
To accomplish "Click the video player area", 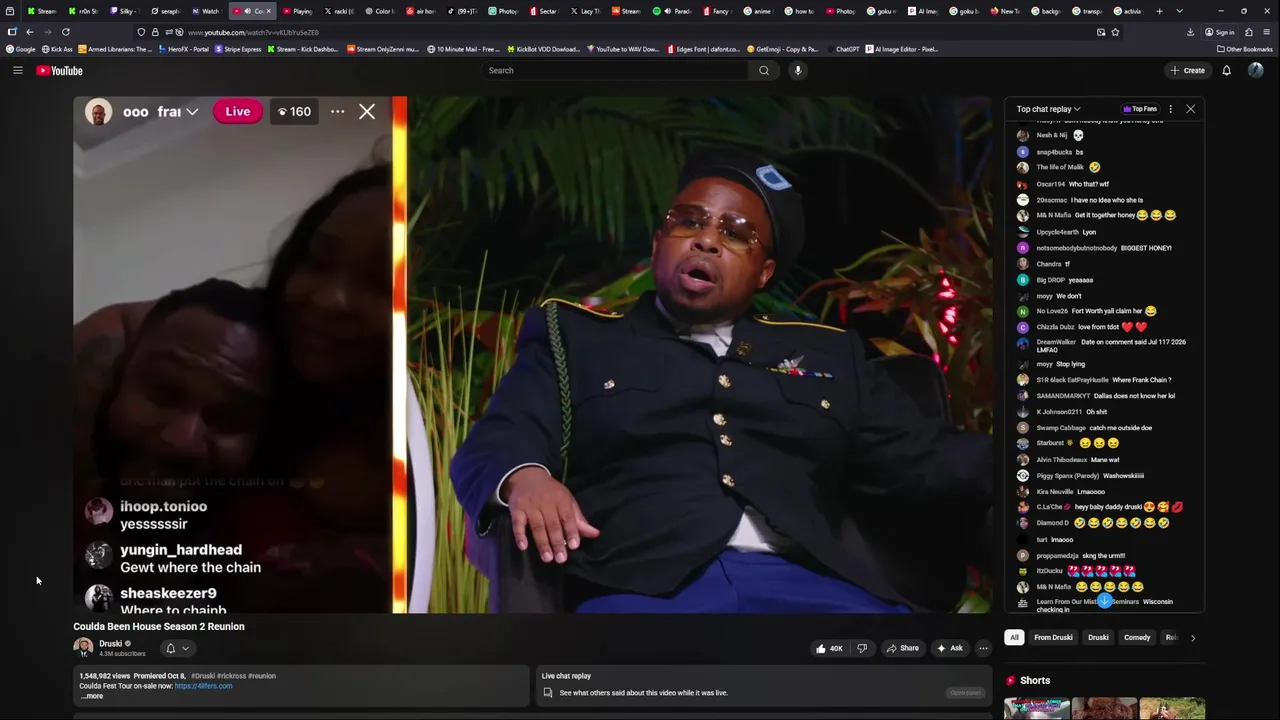I will [532, 355].
